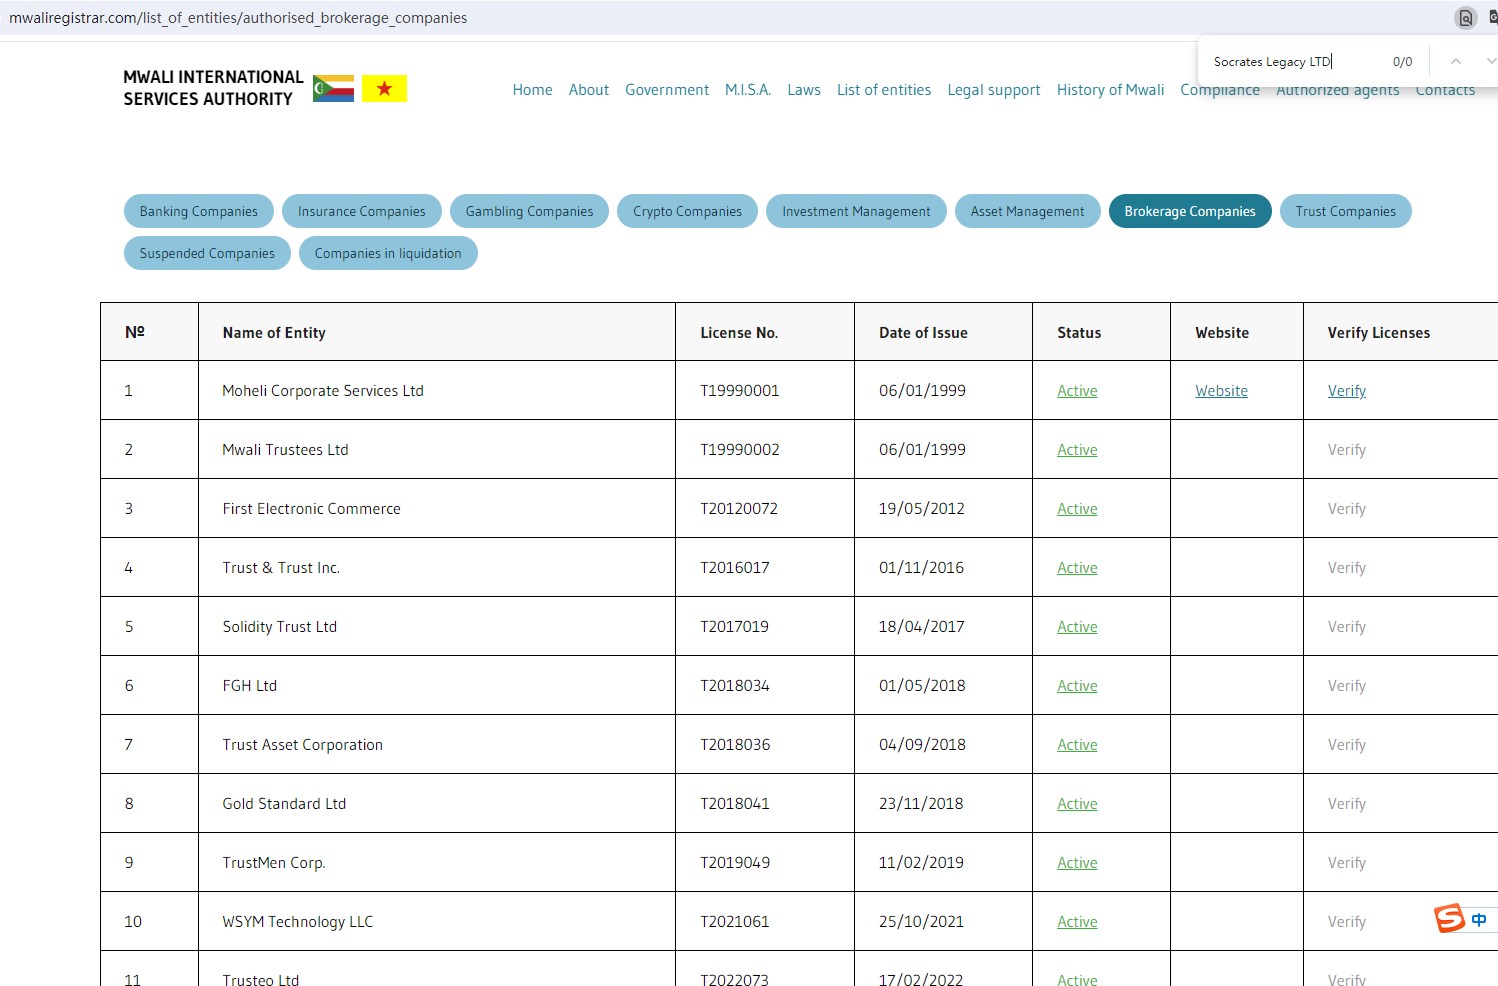Click the yellow Mwali flag with red star
Screen dimensions: 1498x986
coord(384,89)
